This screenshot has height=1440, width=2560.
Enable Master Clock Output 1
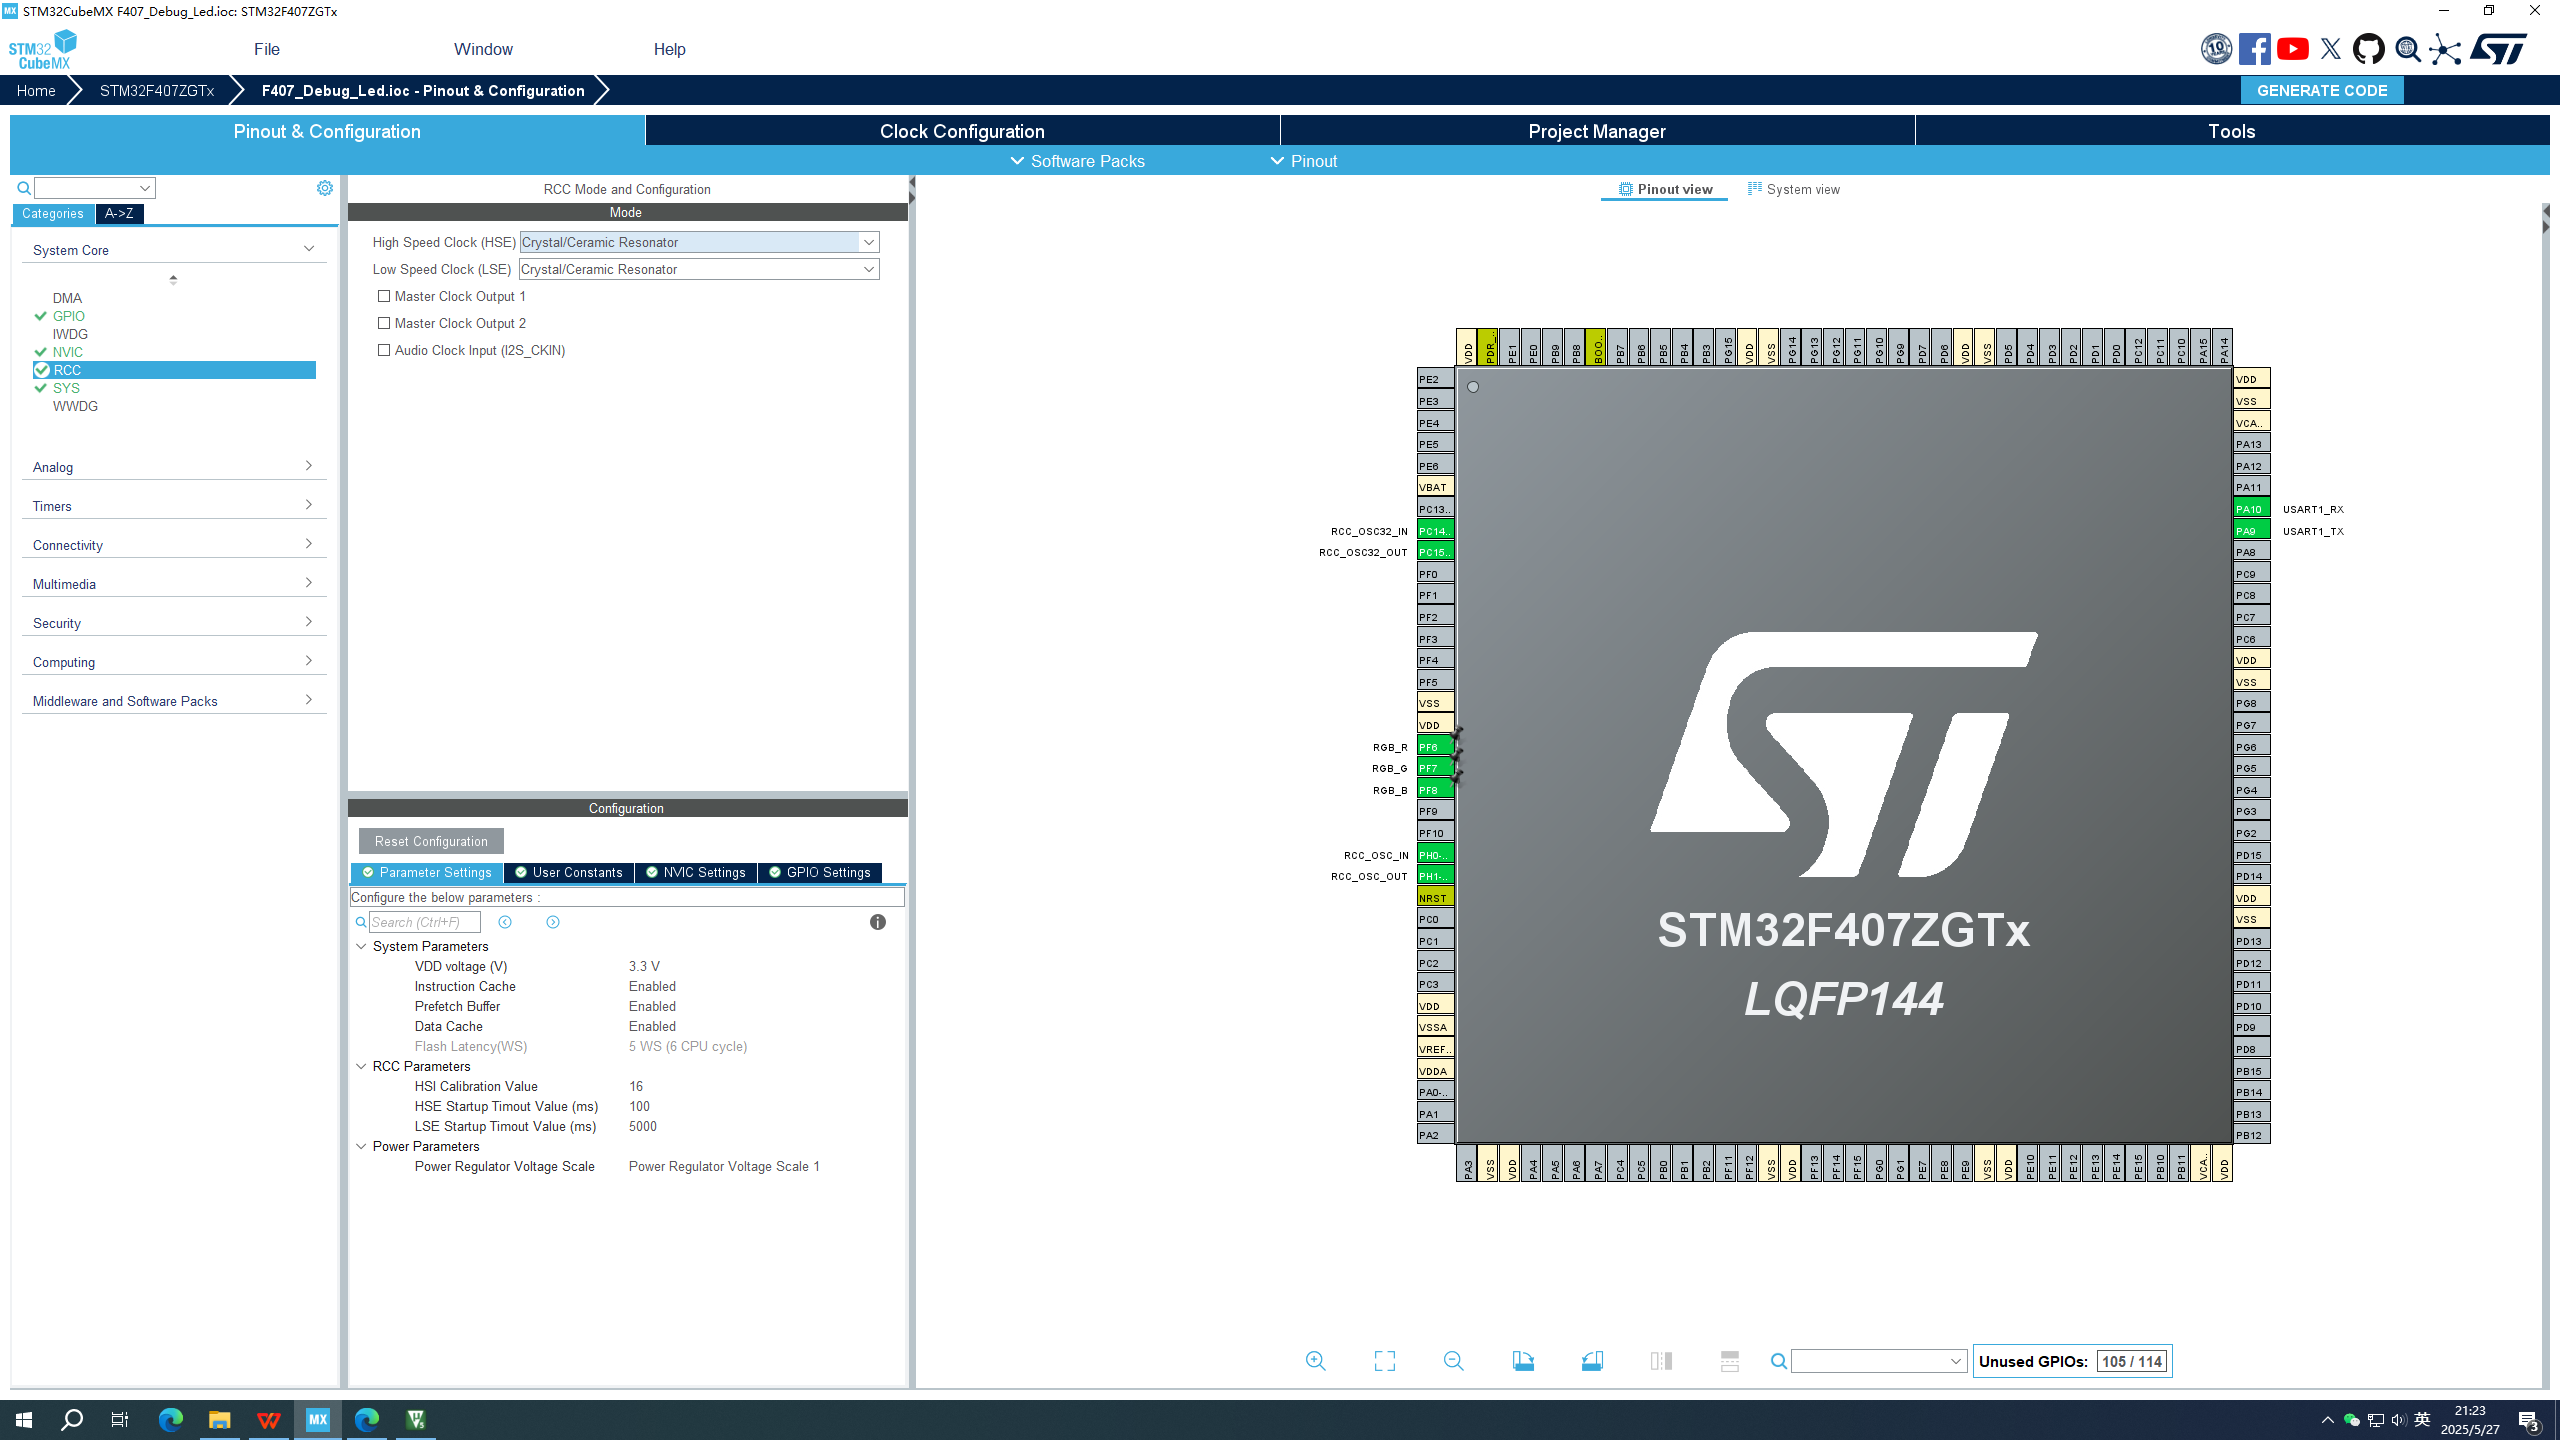click(383, 296)
